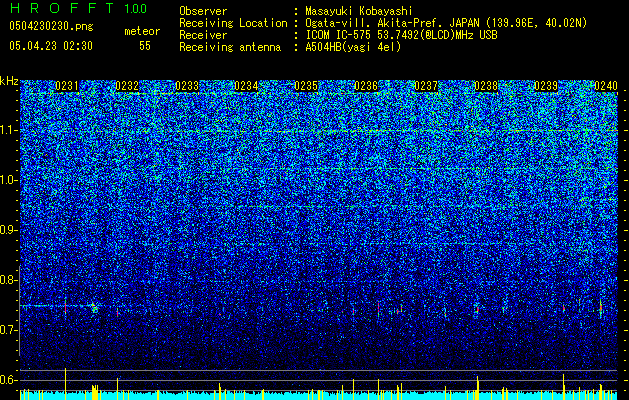Click the 'Receiving Location' label
This screenshot has width=629, height=400.
(233, 23)
